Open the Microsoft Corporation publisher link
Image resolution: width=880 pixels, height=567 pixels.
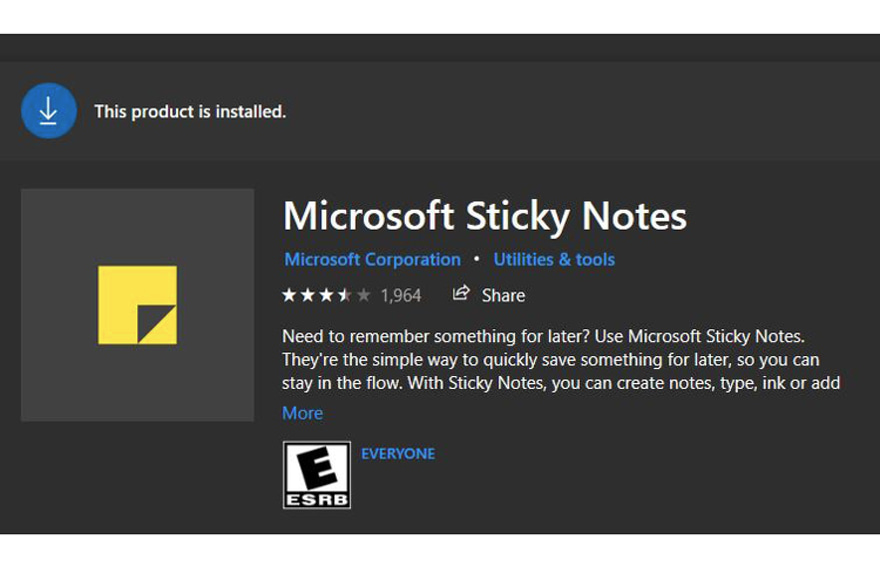tap(372, 259)
